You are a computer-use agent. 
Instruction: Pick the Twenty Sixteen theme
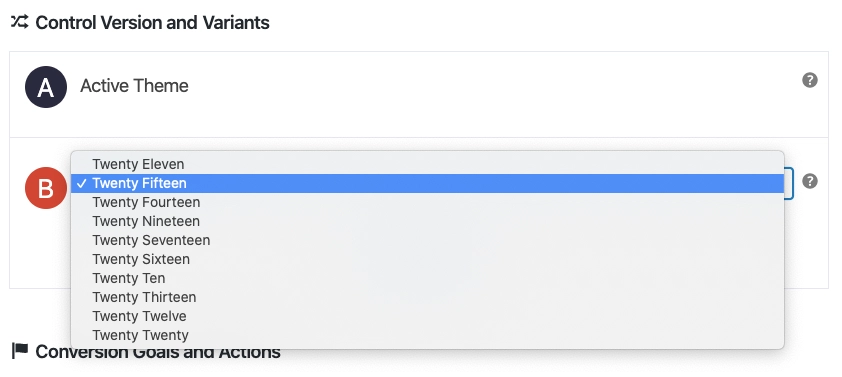427,259
